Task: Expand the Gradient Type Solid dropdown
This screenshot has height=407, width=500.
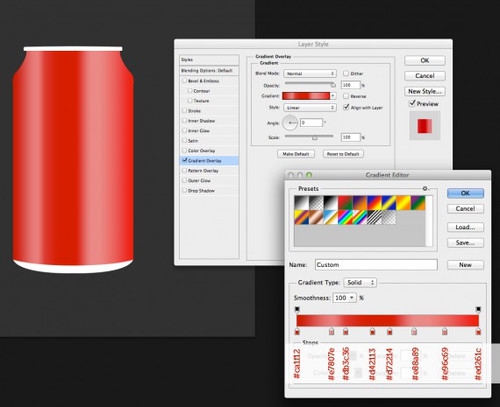Action: pos(360,282)
